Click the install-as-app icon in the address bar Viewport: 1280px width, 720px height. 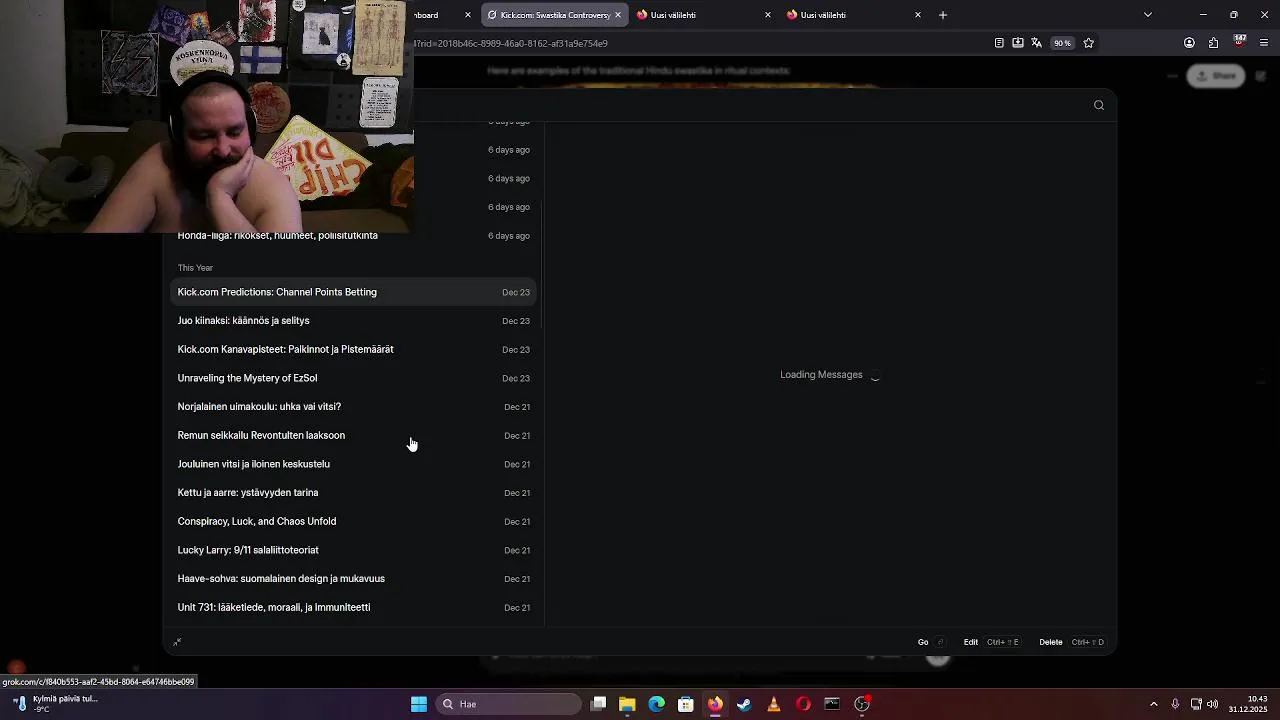coord(1017,43)
